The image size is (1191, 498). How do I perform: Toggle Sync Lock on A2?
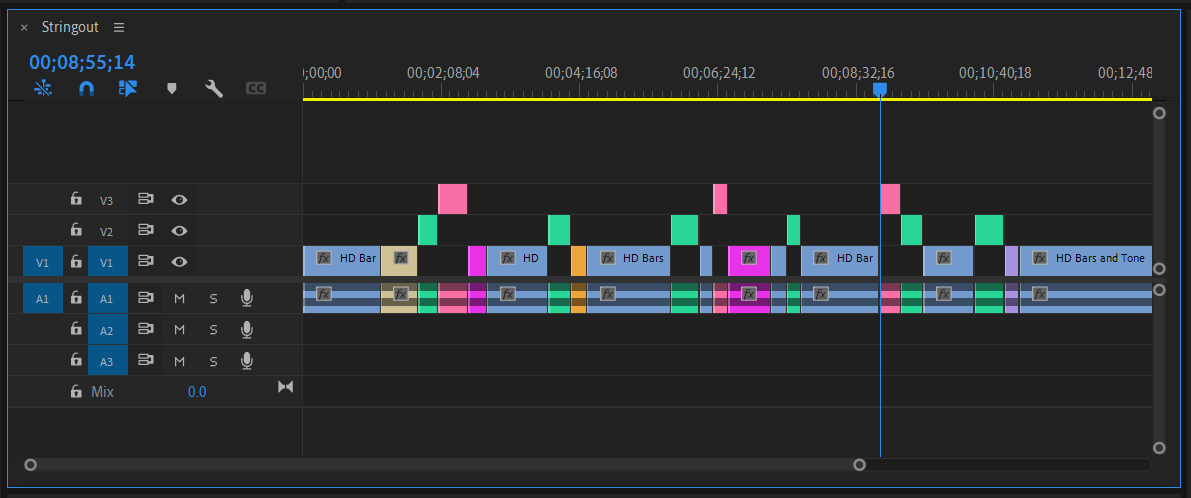145,329
